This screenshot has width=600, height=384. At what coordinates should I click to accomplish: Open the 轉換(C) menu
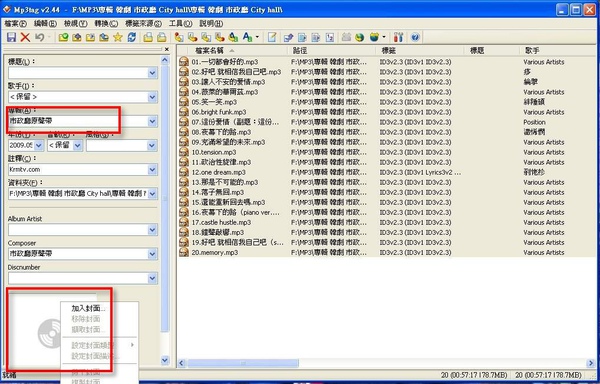[x=106, y=24]
